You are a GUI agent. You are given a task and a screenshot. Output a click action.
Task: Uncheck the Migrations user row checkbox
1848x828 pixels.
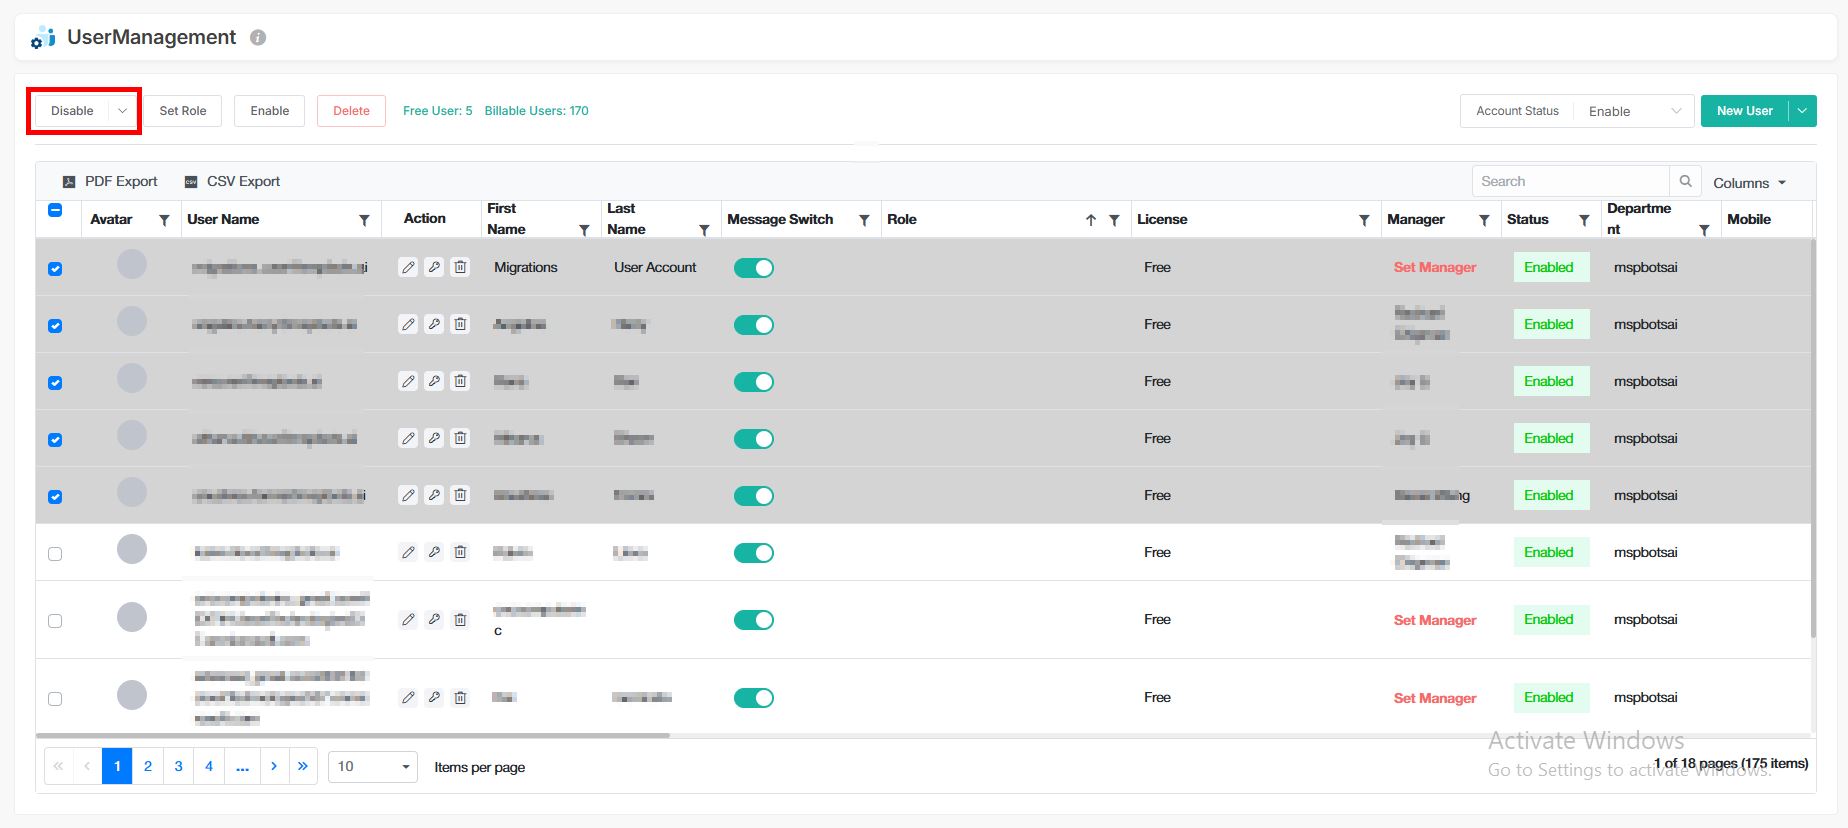tap(55, 269)
